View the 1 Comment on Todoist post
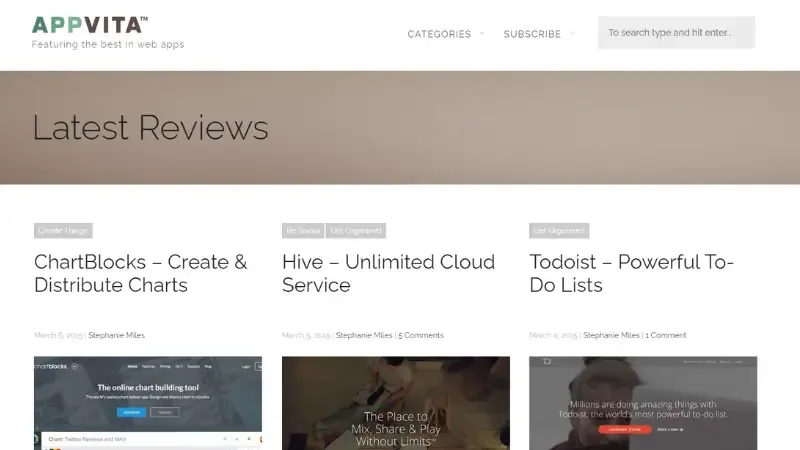The image size is (800, 450). (666, 335)
